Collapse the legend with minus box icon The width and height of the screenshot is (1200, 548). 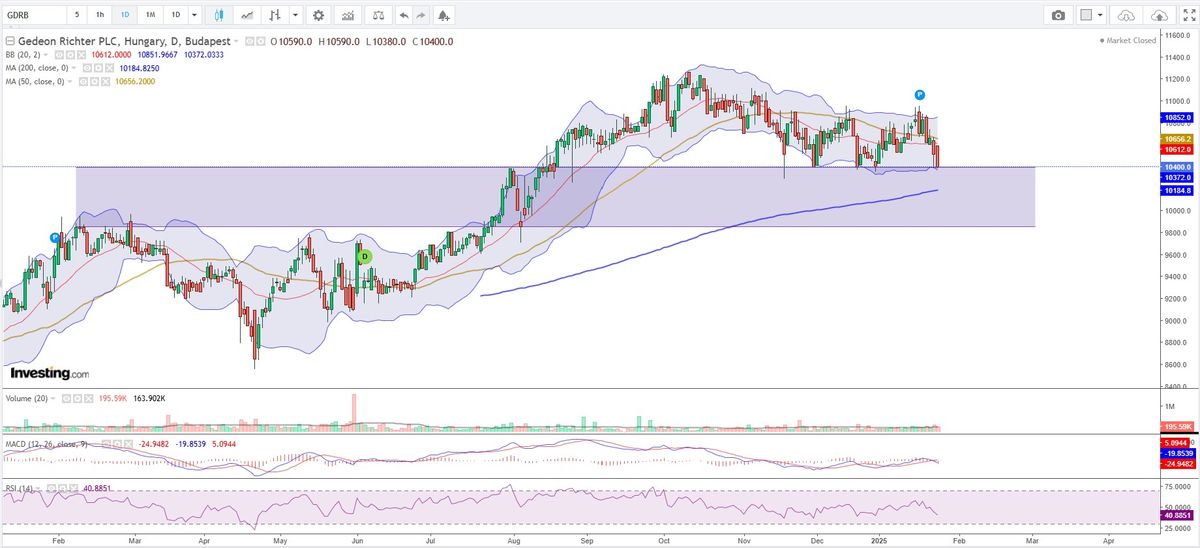click(x=10, y=41)
